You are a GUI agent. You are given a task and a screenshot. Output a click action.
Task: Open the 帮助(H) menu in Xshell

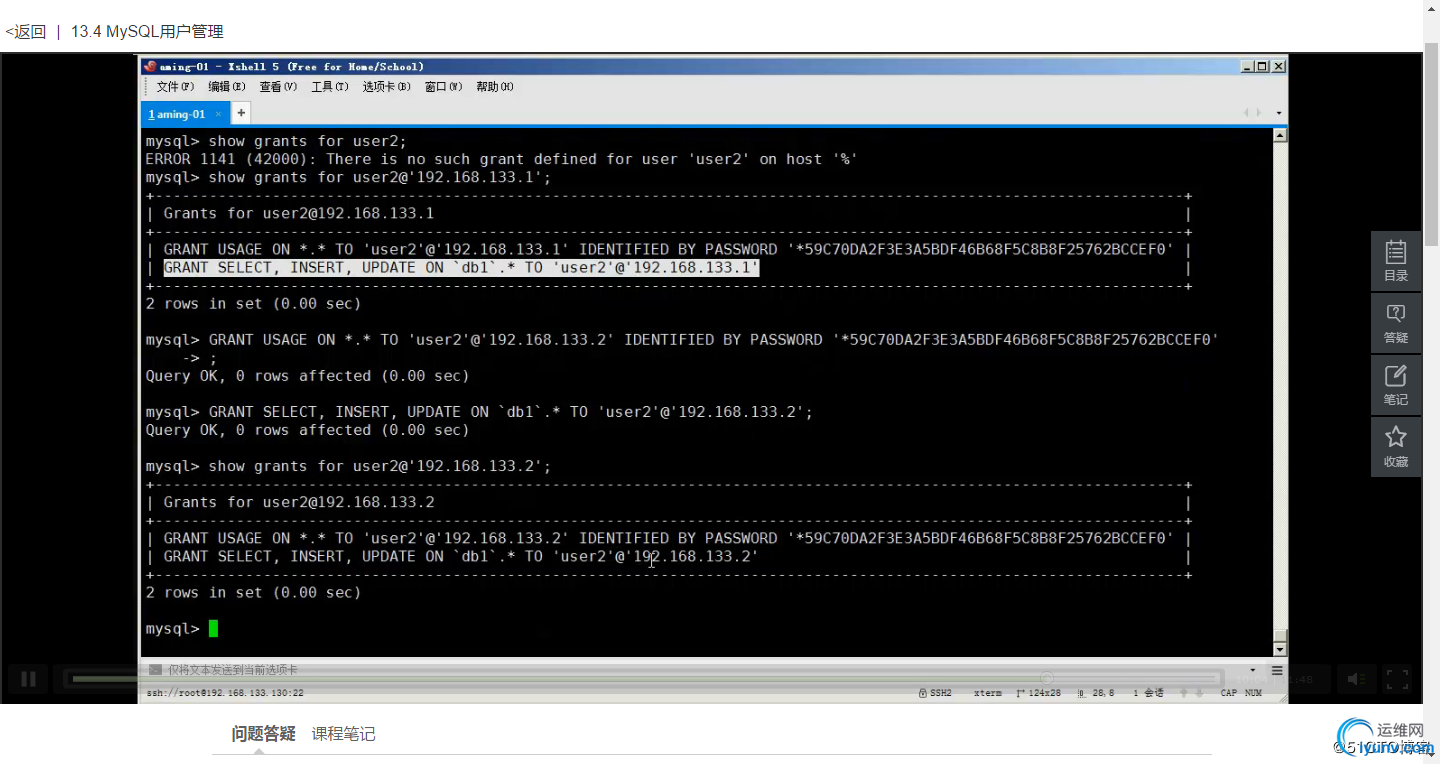pos(495,87)
